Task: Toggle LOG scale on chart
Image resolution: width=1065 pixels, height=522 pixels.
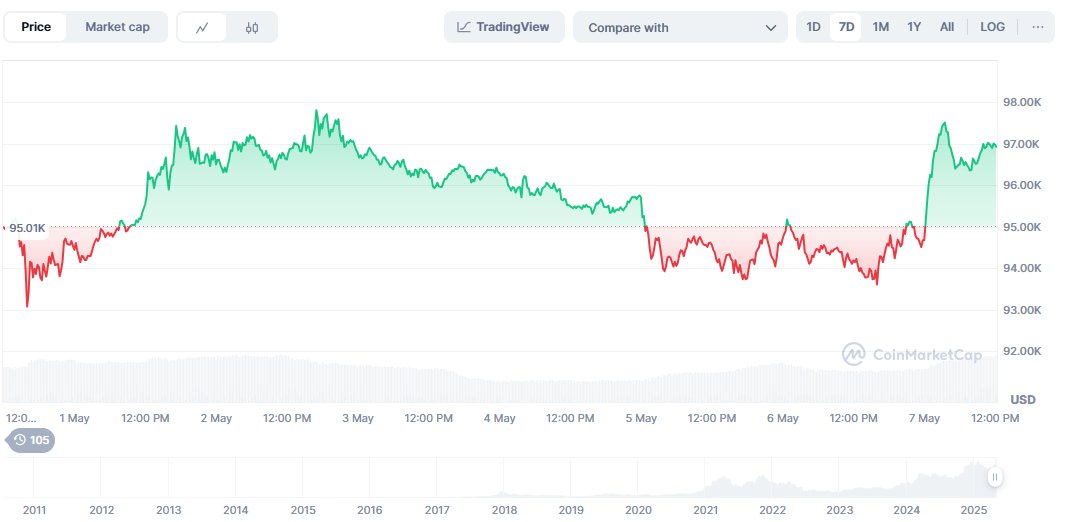Action: tap(992, 27)
